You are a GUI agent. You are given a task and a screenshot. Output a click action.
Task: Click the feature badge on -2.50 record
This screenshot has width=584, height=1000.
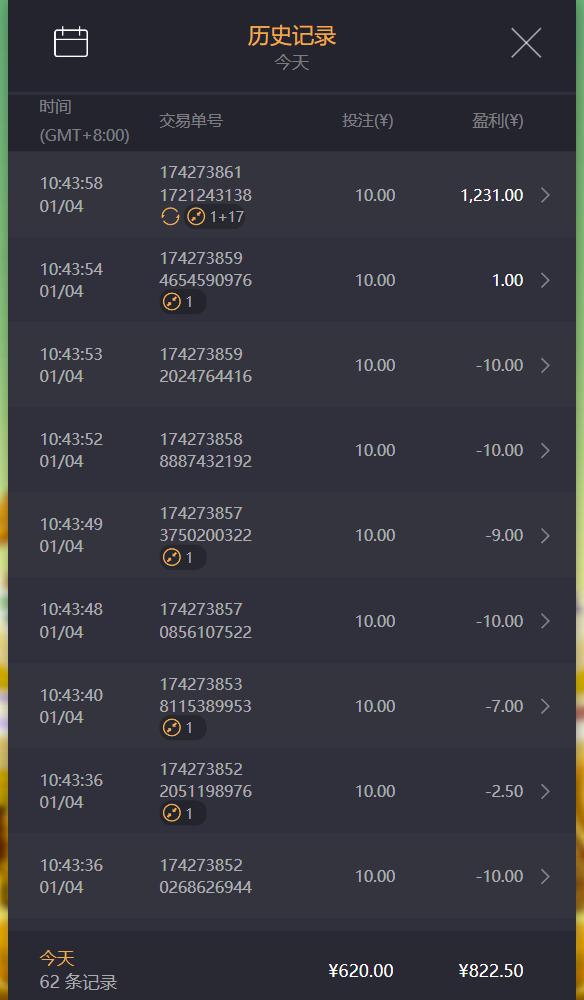click(182, 813)
